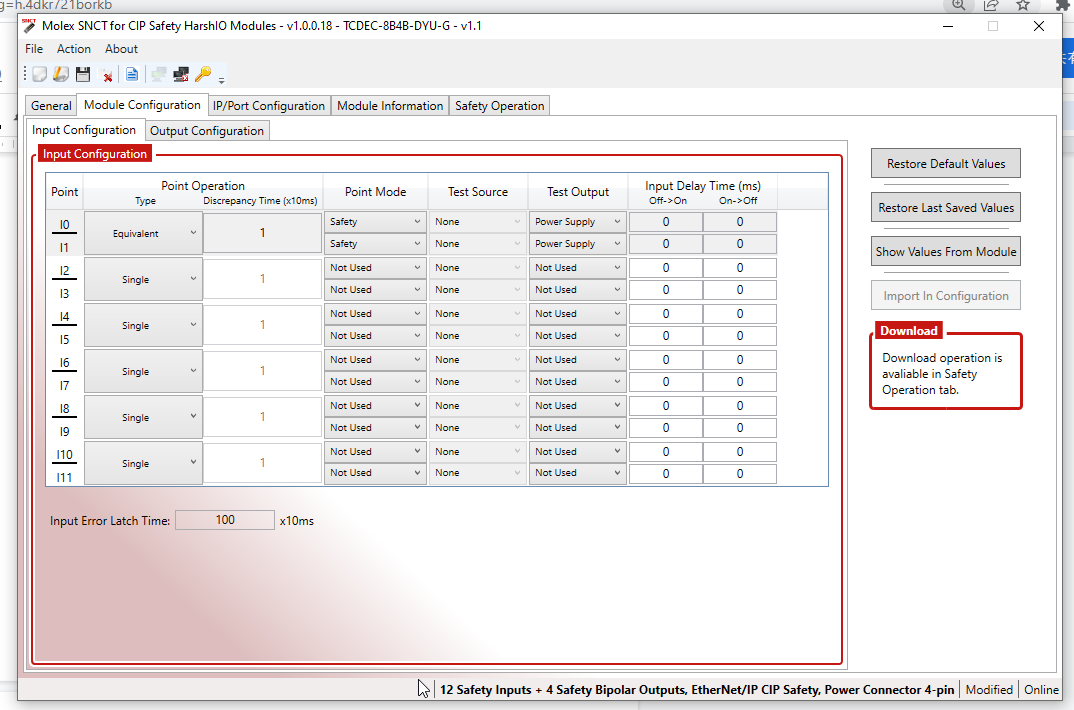Open the Single type dropdown for I8/I9
This screenshot has height=710, width=1074.
(x=143, y=417)
